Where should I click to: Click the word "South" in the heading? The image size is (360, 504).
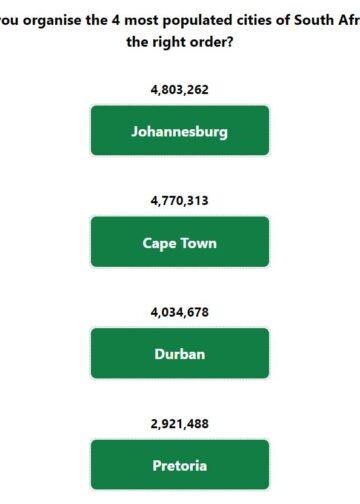pos(314,20)
